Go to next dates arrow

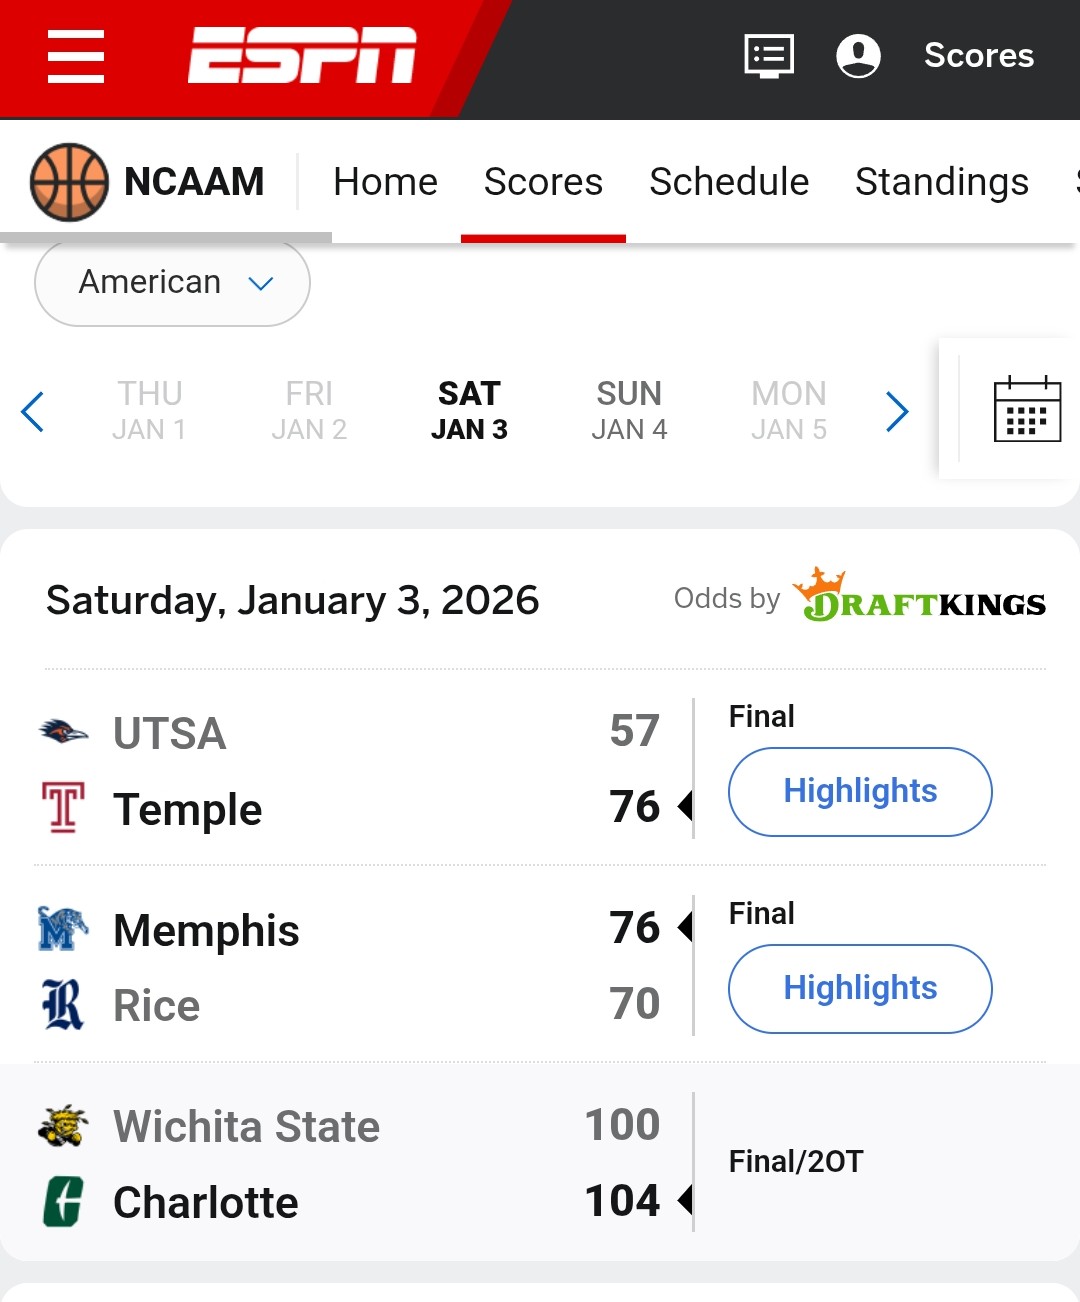[x=897, y=411]
